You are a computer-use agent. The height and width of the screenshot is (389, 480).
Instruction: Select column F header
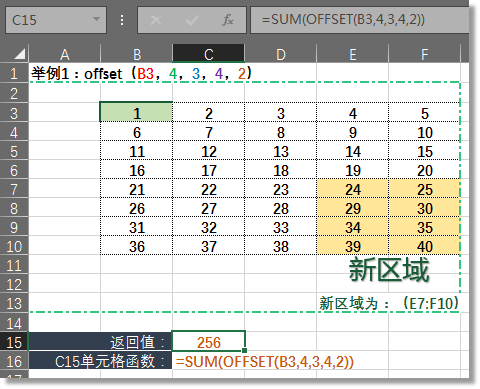(424, 54)
